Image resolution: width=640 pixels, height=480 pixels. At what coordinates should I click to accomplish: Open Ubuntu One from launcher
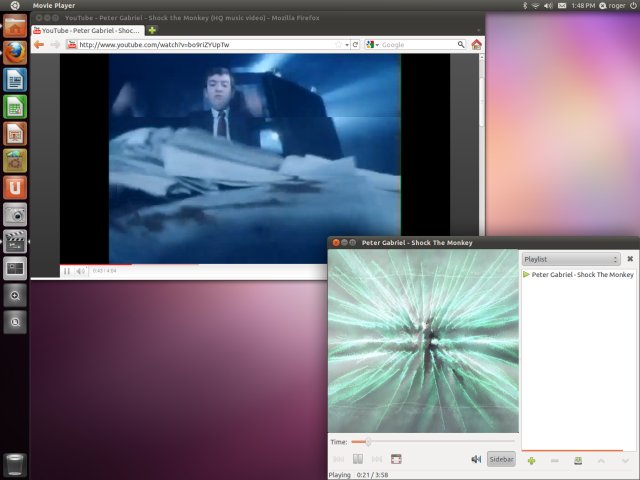[15, 187]
